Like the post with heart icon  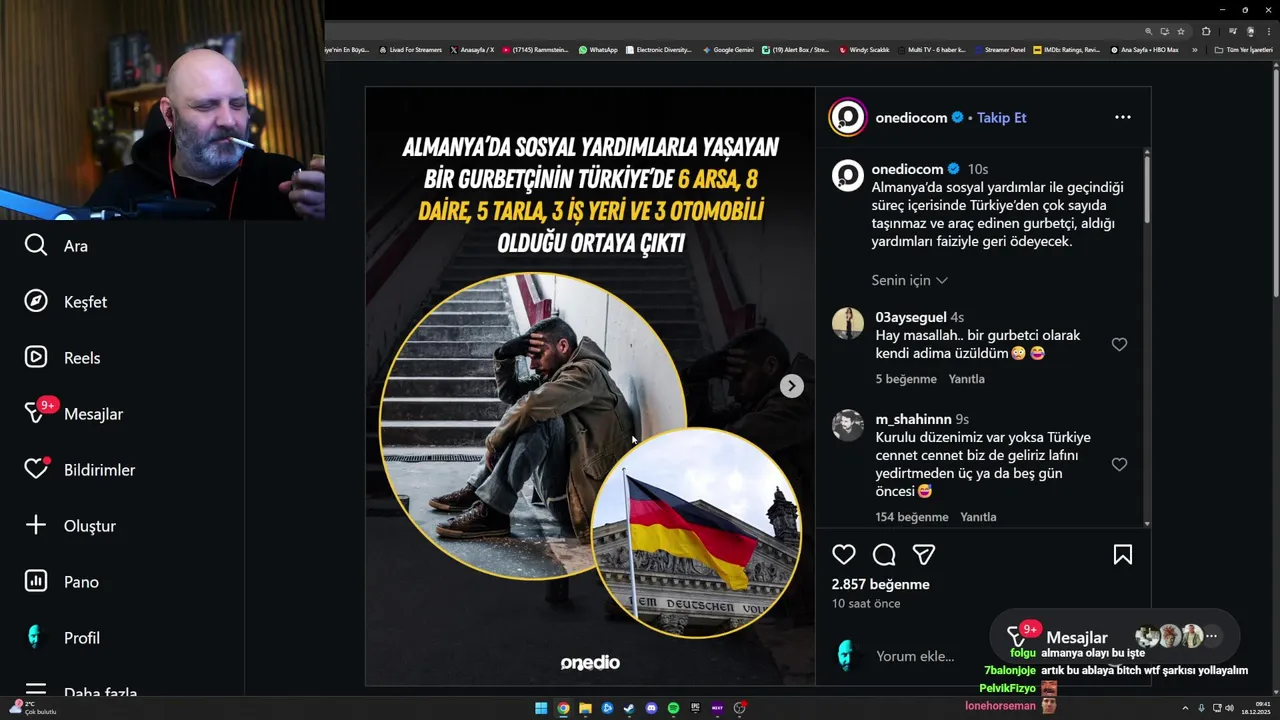click(x=844, y=554)
